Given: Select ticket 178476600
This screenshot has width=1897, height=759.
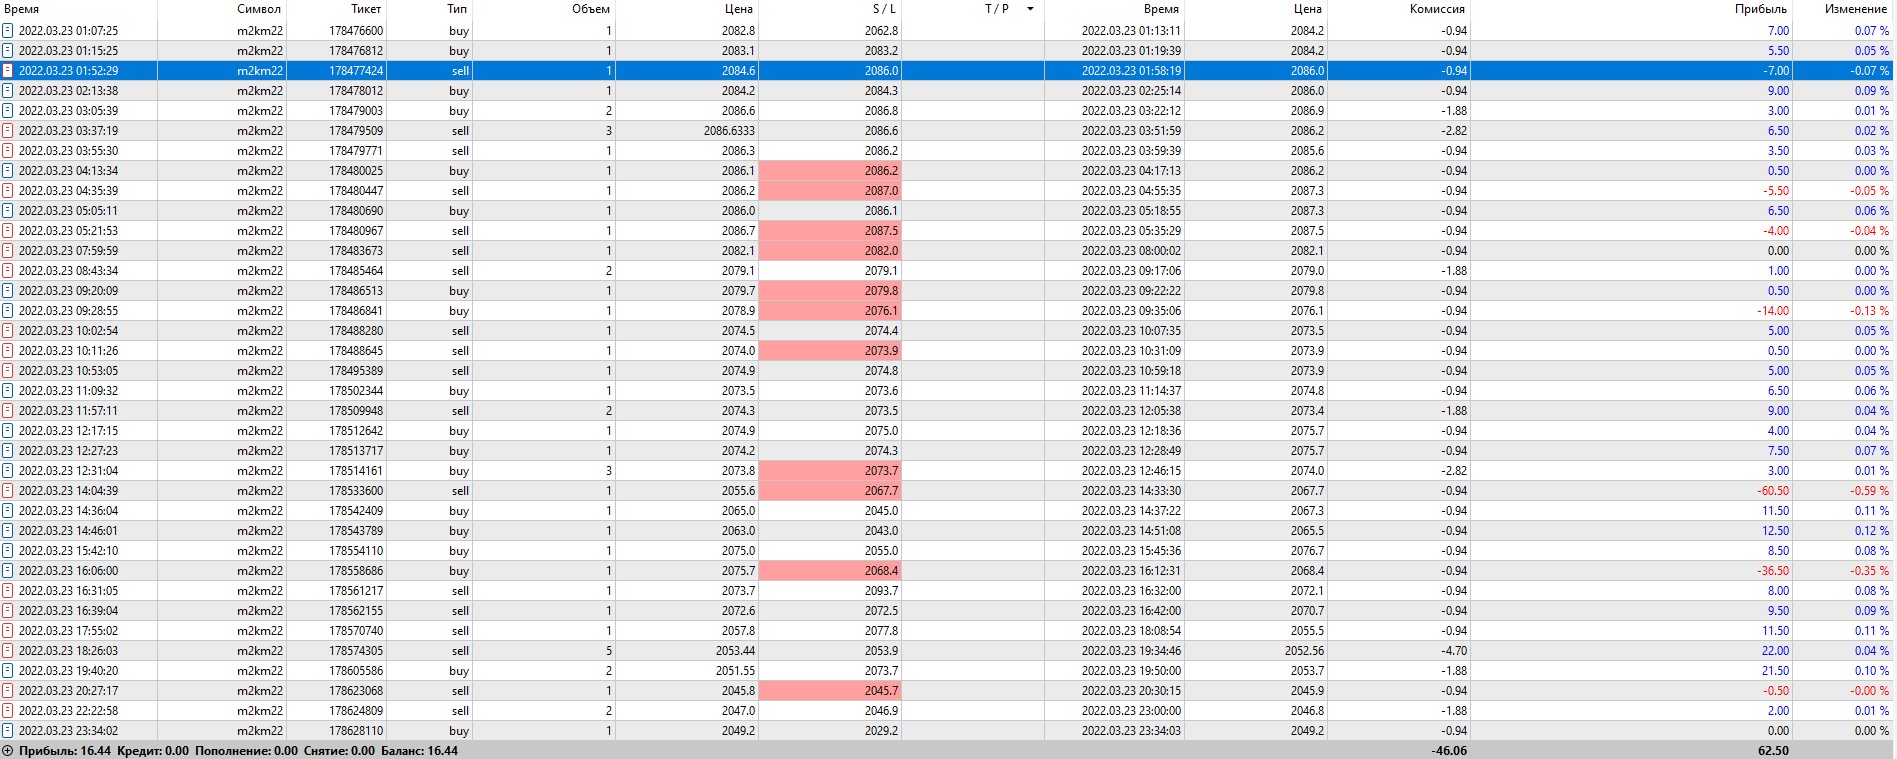Looking at the screenshot, I should 356,31.
